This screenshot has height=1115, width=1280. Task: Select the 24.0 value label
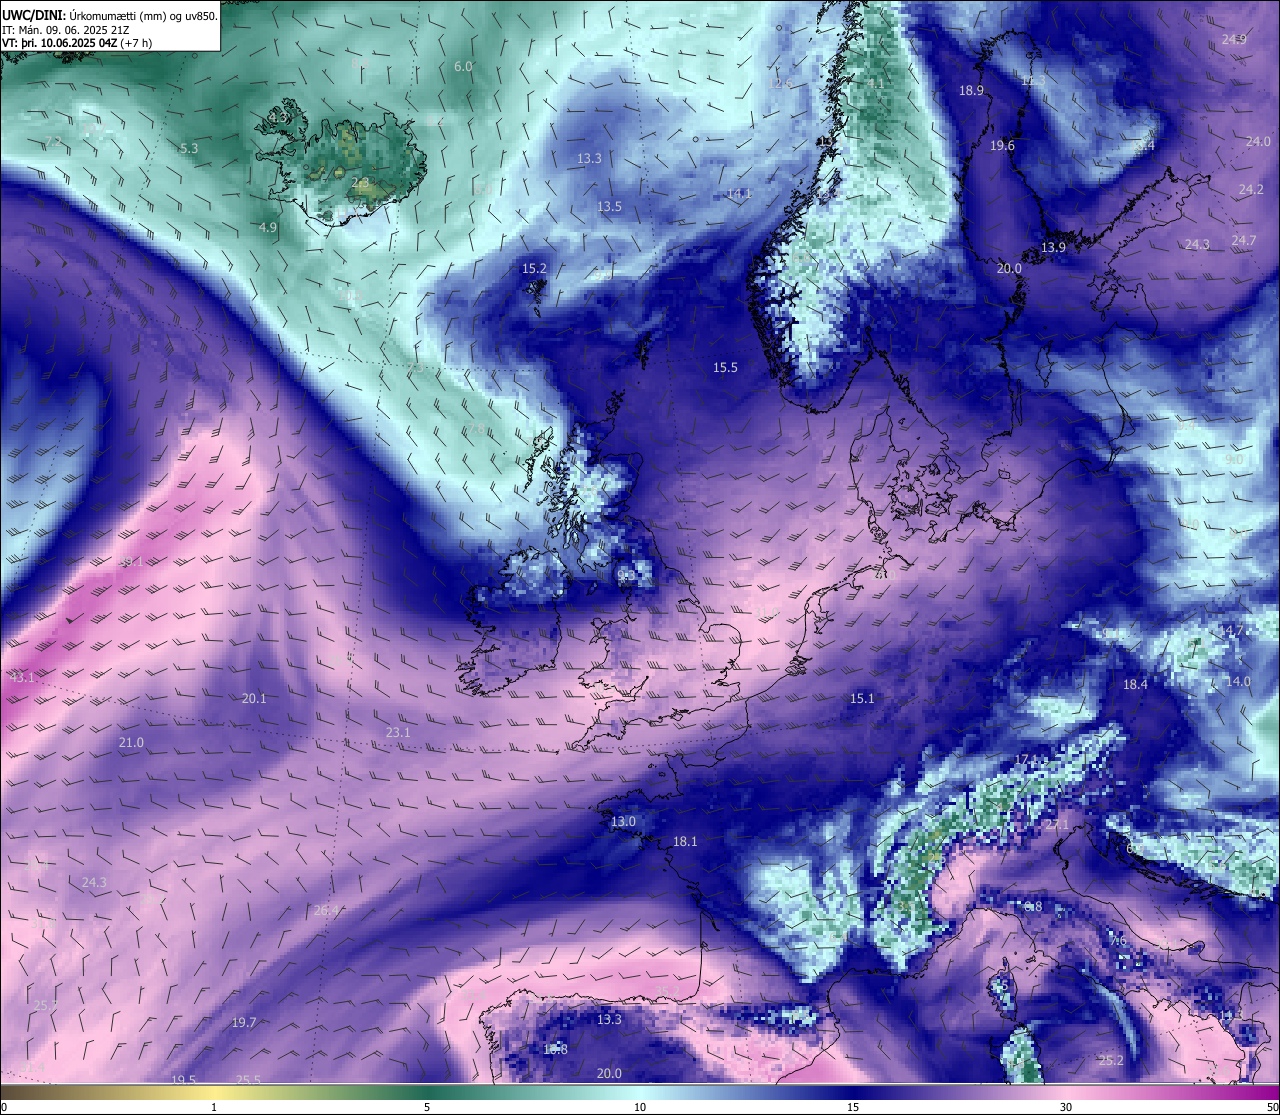click(1258, 142)
